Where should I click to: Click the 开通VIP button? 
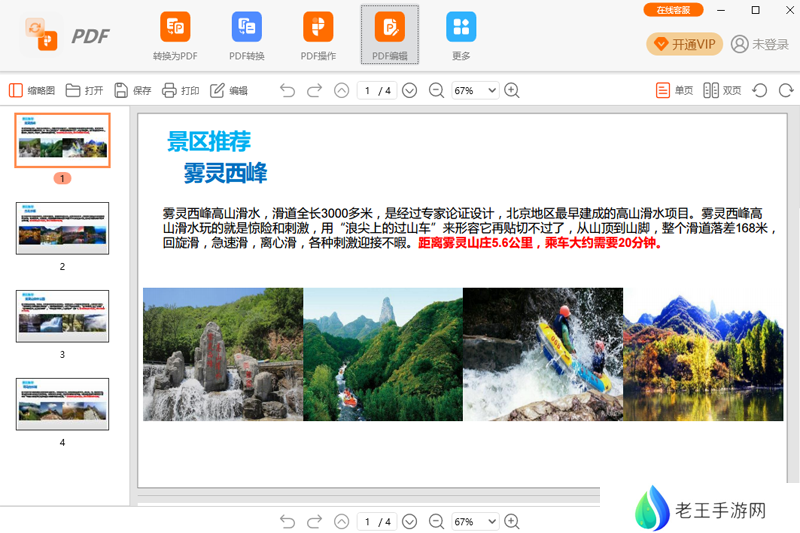tap(684, 44)
